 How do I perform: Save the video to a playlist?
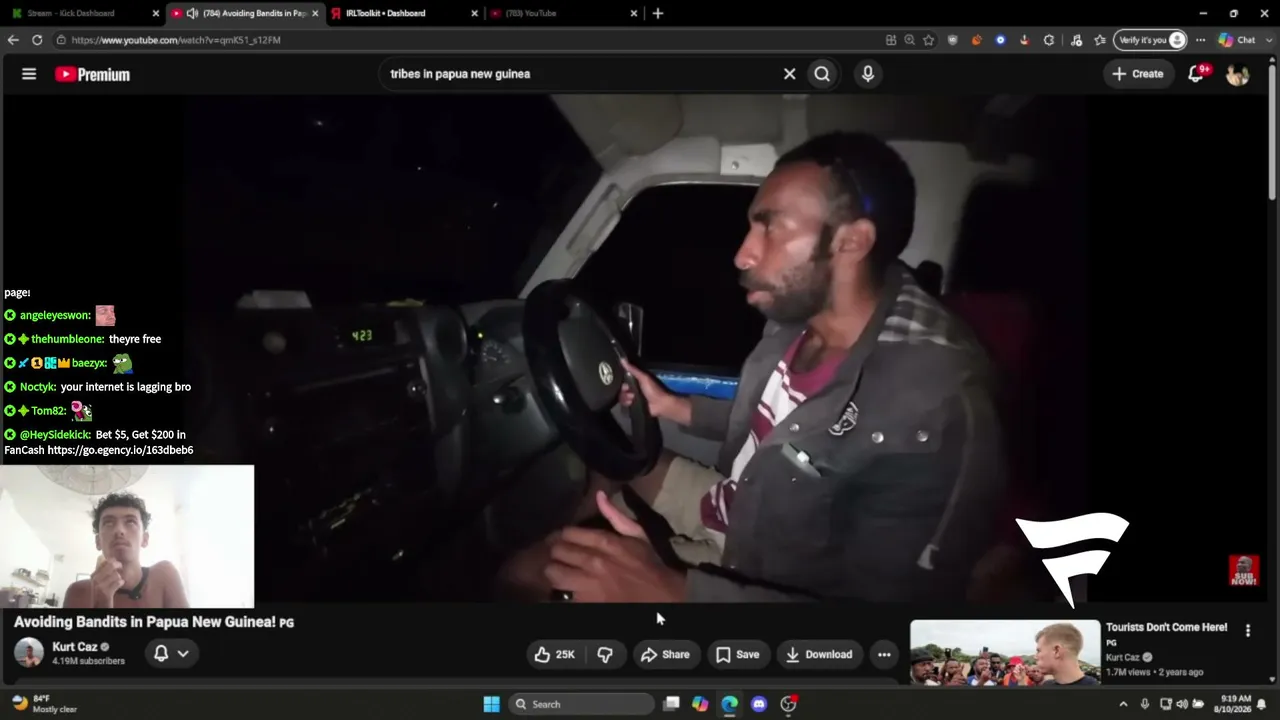(x=738, y=654)
